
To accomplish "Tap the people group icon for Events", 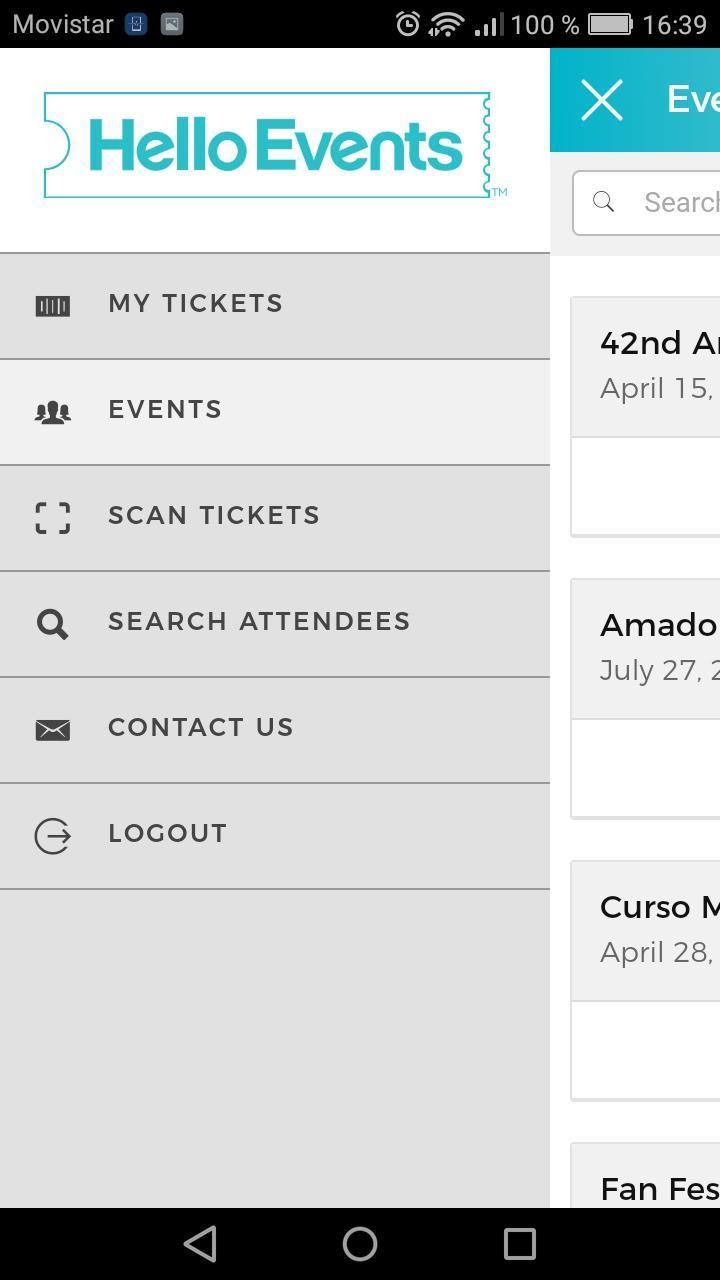I will [53, 412].
